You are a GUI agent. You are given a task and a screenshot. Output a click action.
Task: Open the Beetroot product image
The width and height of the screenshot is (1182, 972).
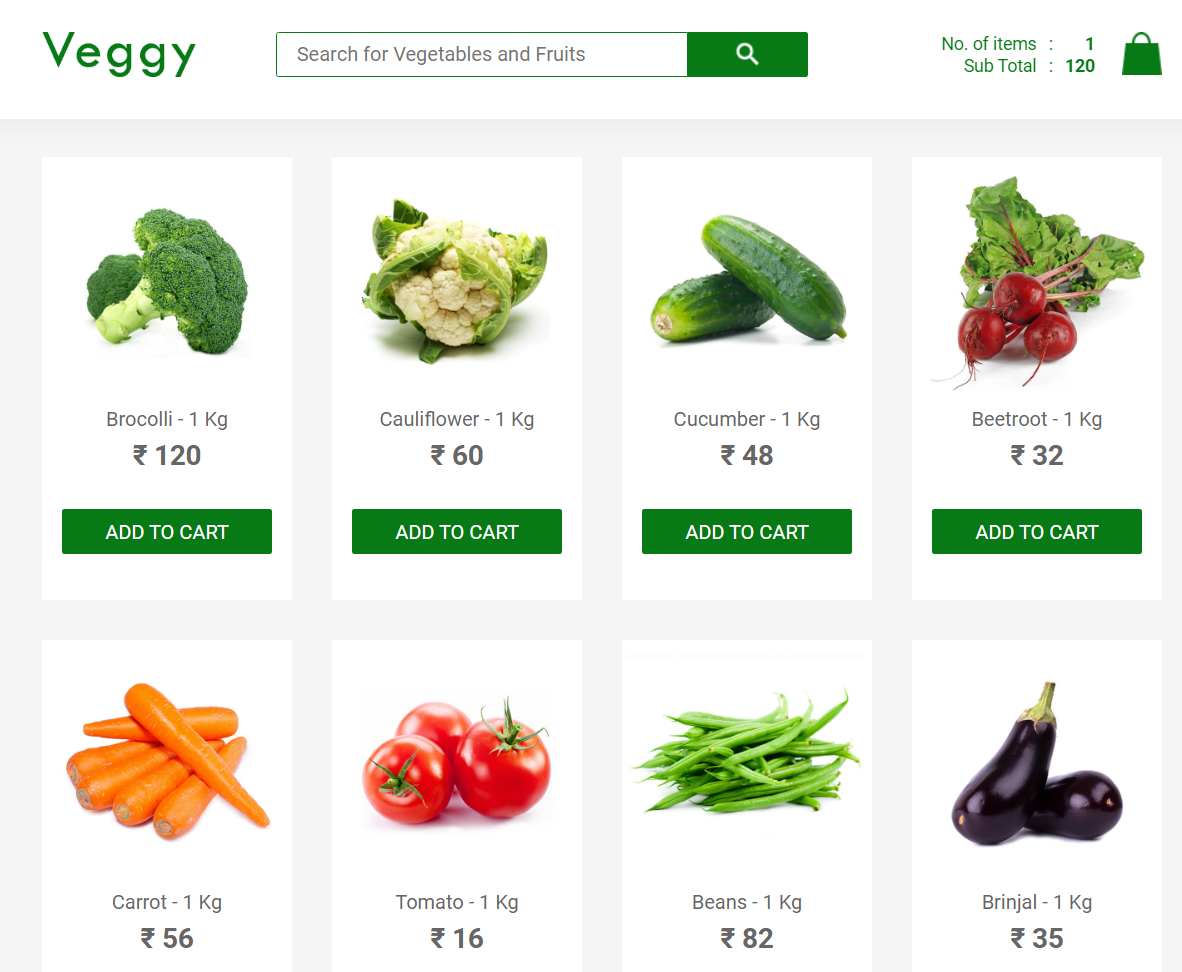tap(1037, 283)
